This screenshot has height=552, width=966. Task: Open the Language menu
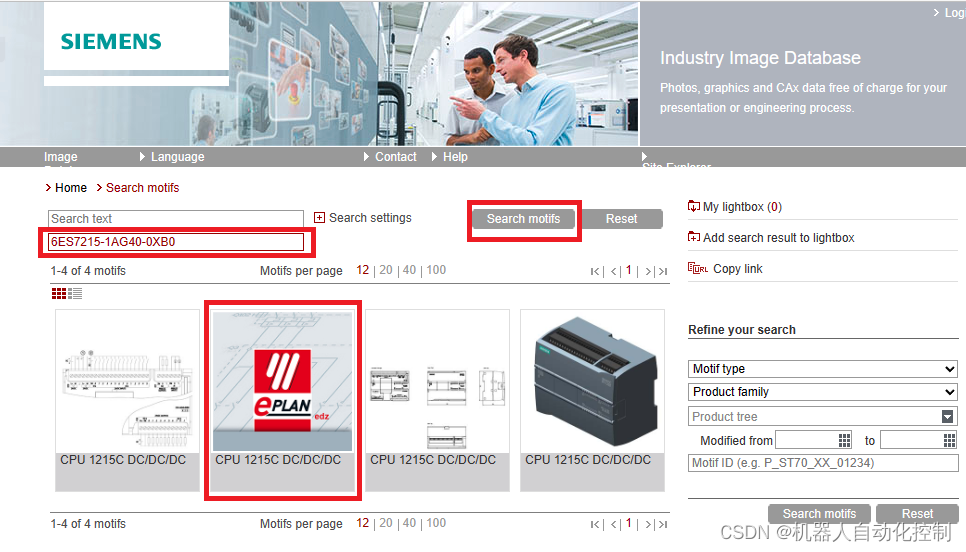(177, 157)
